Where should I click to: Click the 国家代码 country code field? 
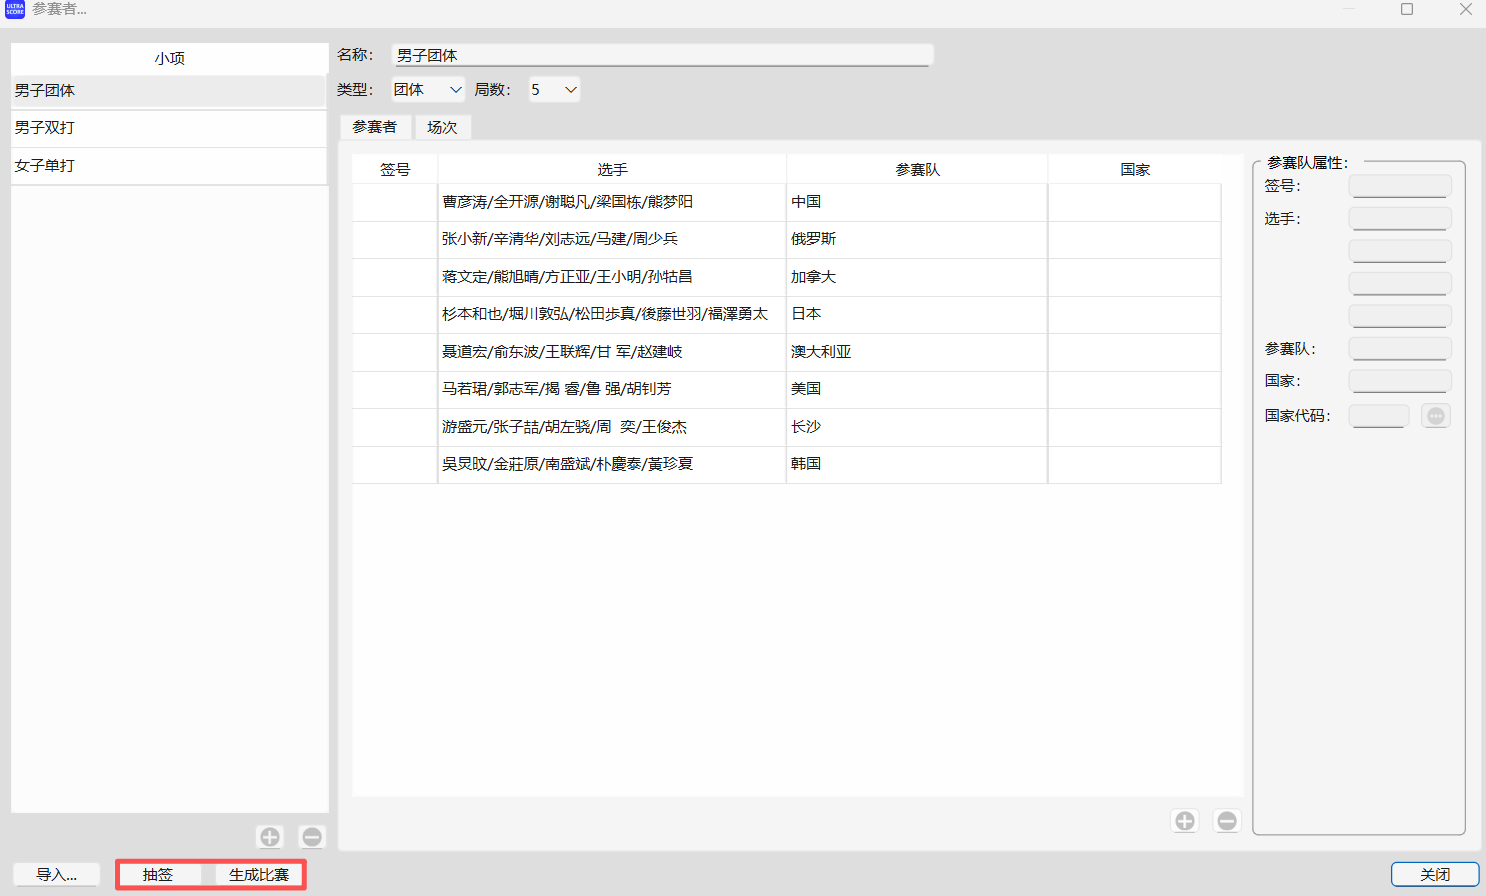1378,415
